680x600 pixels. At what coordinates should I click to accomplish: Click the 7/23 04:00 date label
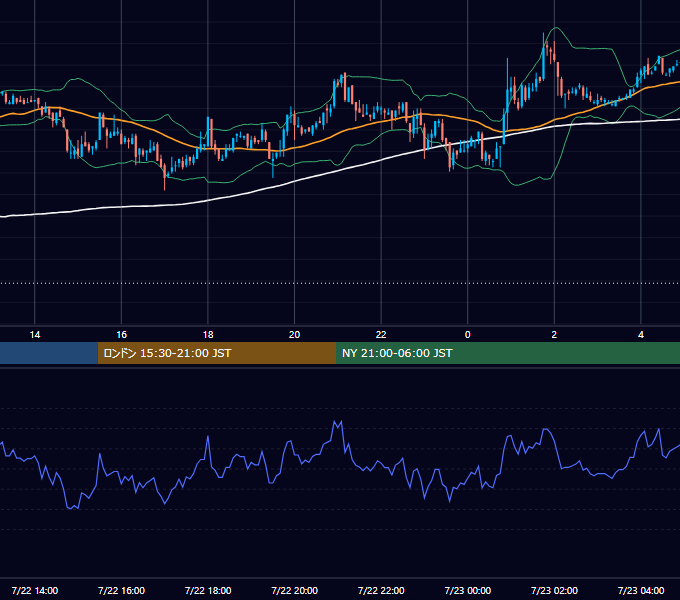click(641, 590)
